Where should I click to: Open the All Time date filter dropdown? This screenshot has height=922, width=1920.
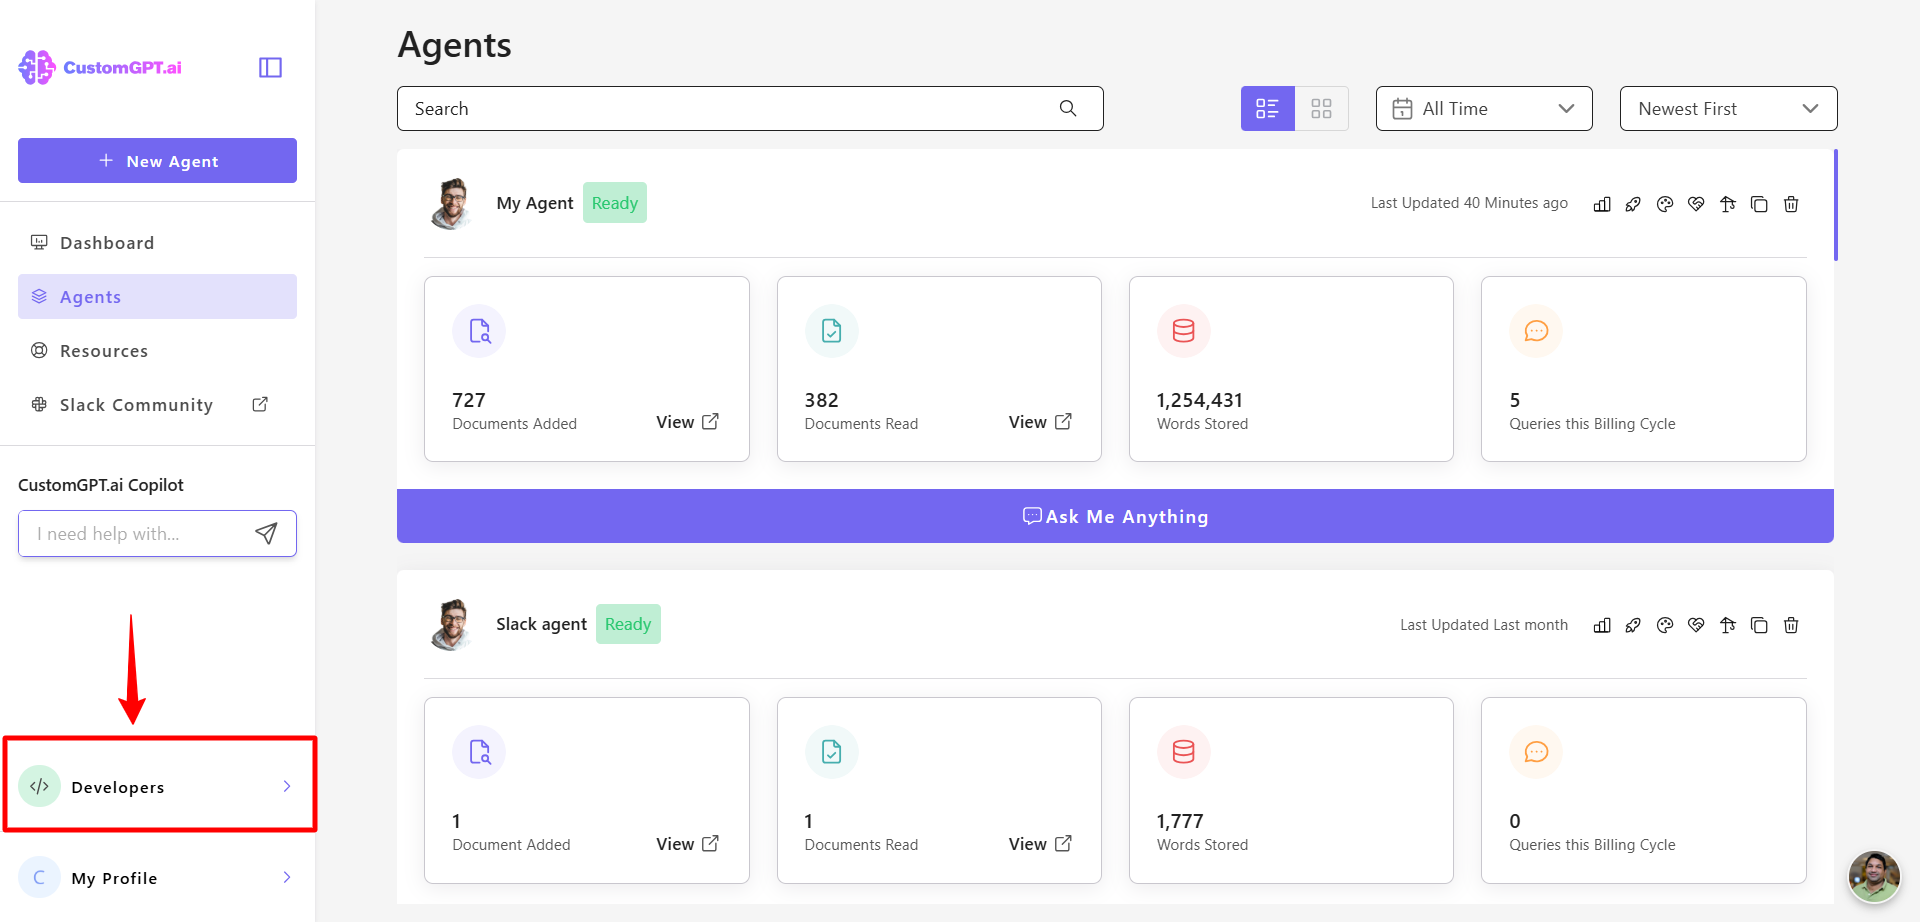(x=1484, y=108)
